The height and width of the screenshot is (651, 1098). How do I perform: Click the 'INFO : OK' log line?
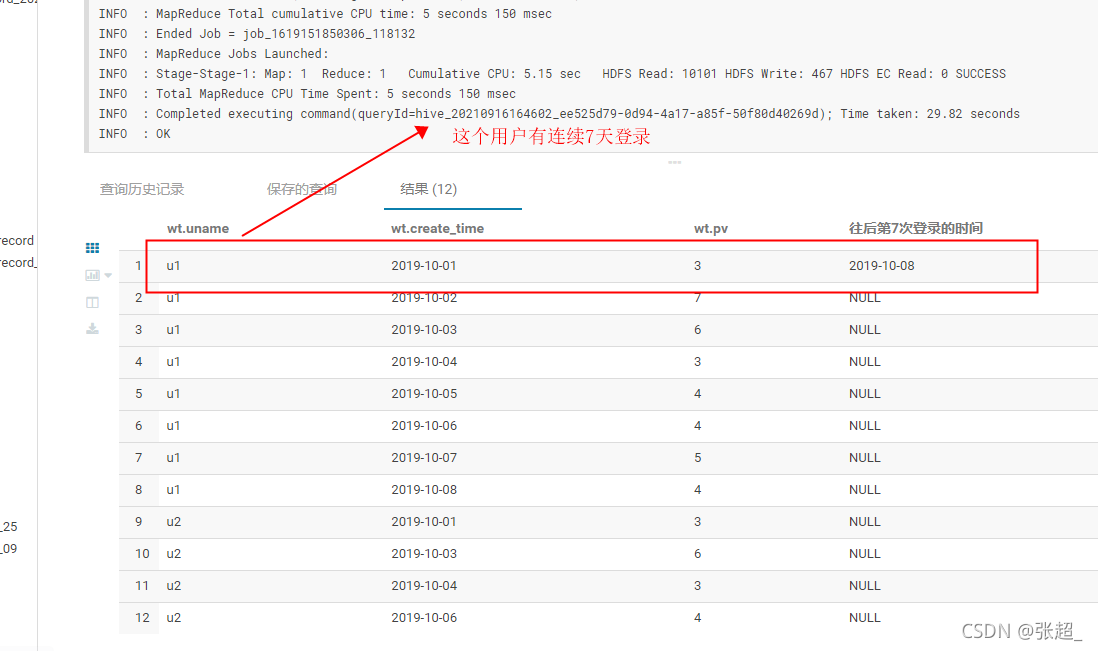point(134,134)
